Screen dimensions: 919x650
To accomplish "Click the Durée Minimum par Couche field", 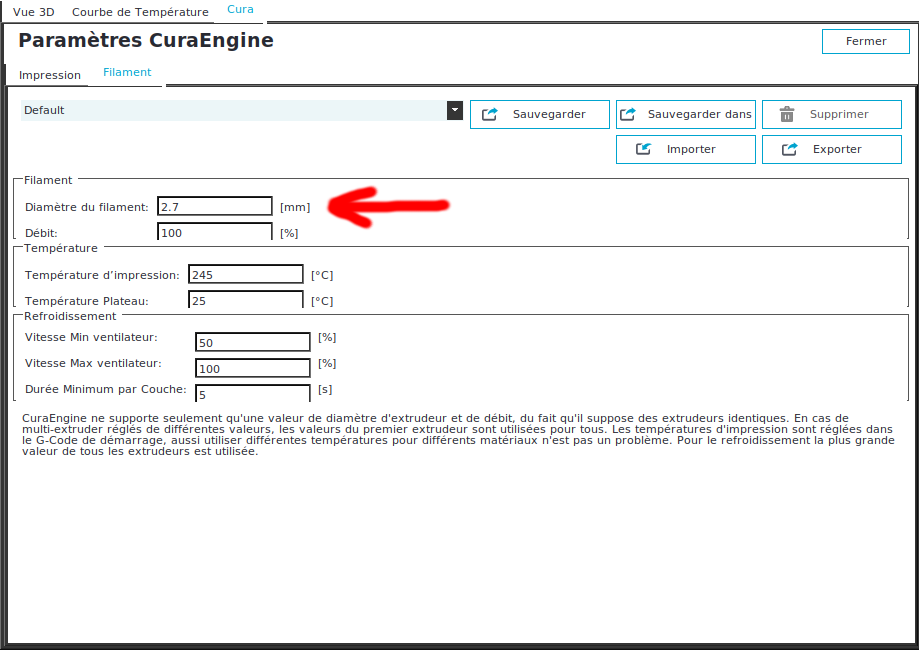I will [253, 393].
